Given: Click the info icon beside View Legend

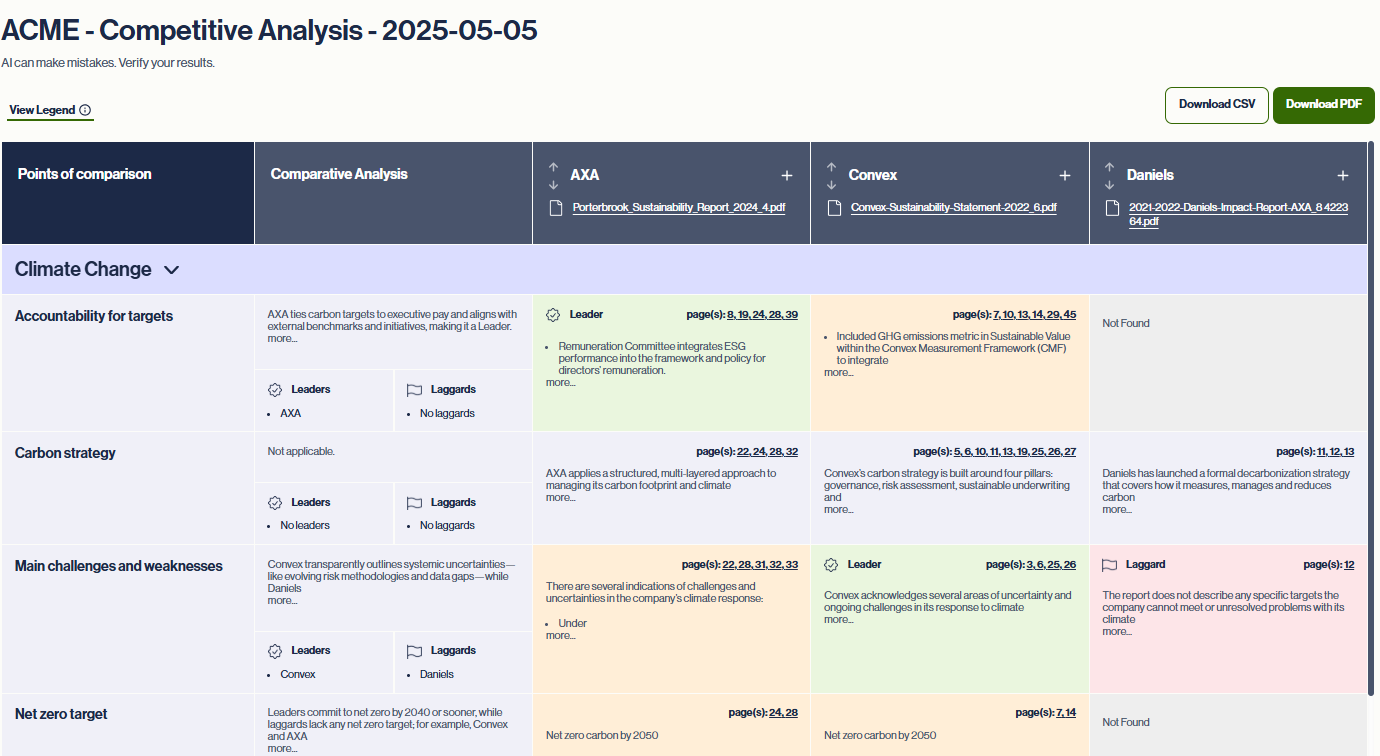Looking at the screenshot, I should pos(85,110).
